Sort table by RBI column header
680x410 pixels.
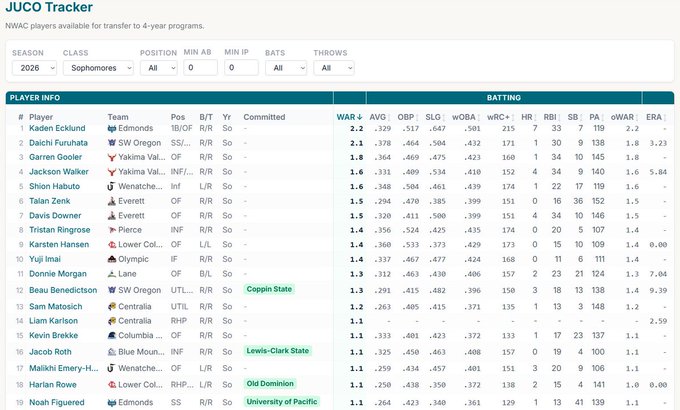pyautogui.click(x=552, y=117)
